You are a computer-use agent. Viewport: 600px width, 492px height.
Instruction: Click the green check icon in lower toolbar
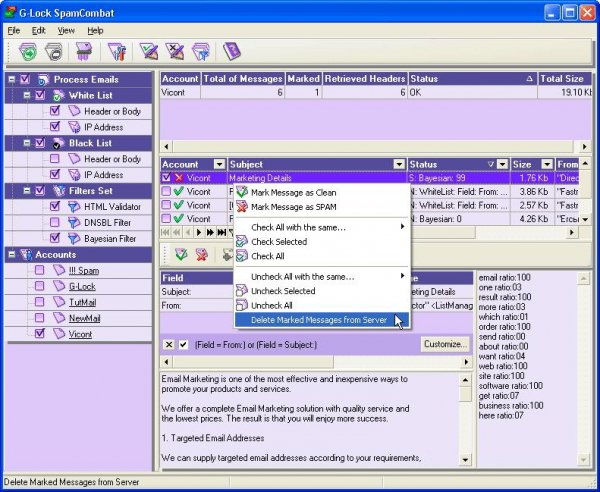click(181, 254)
